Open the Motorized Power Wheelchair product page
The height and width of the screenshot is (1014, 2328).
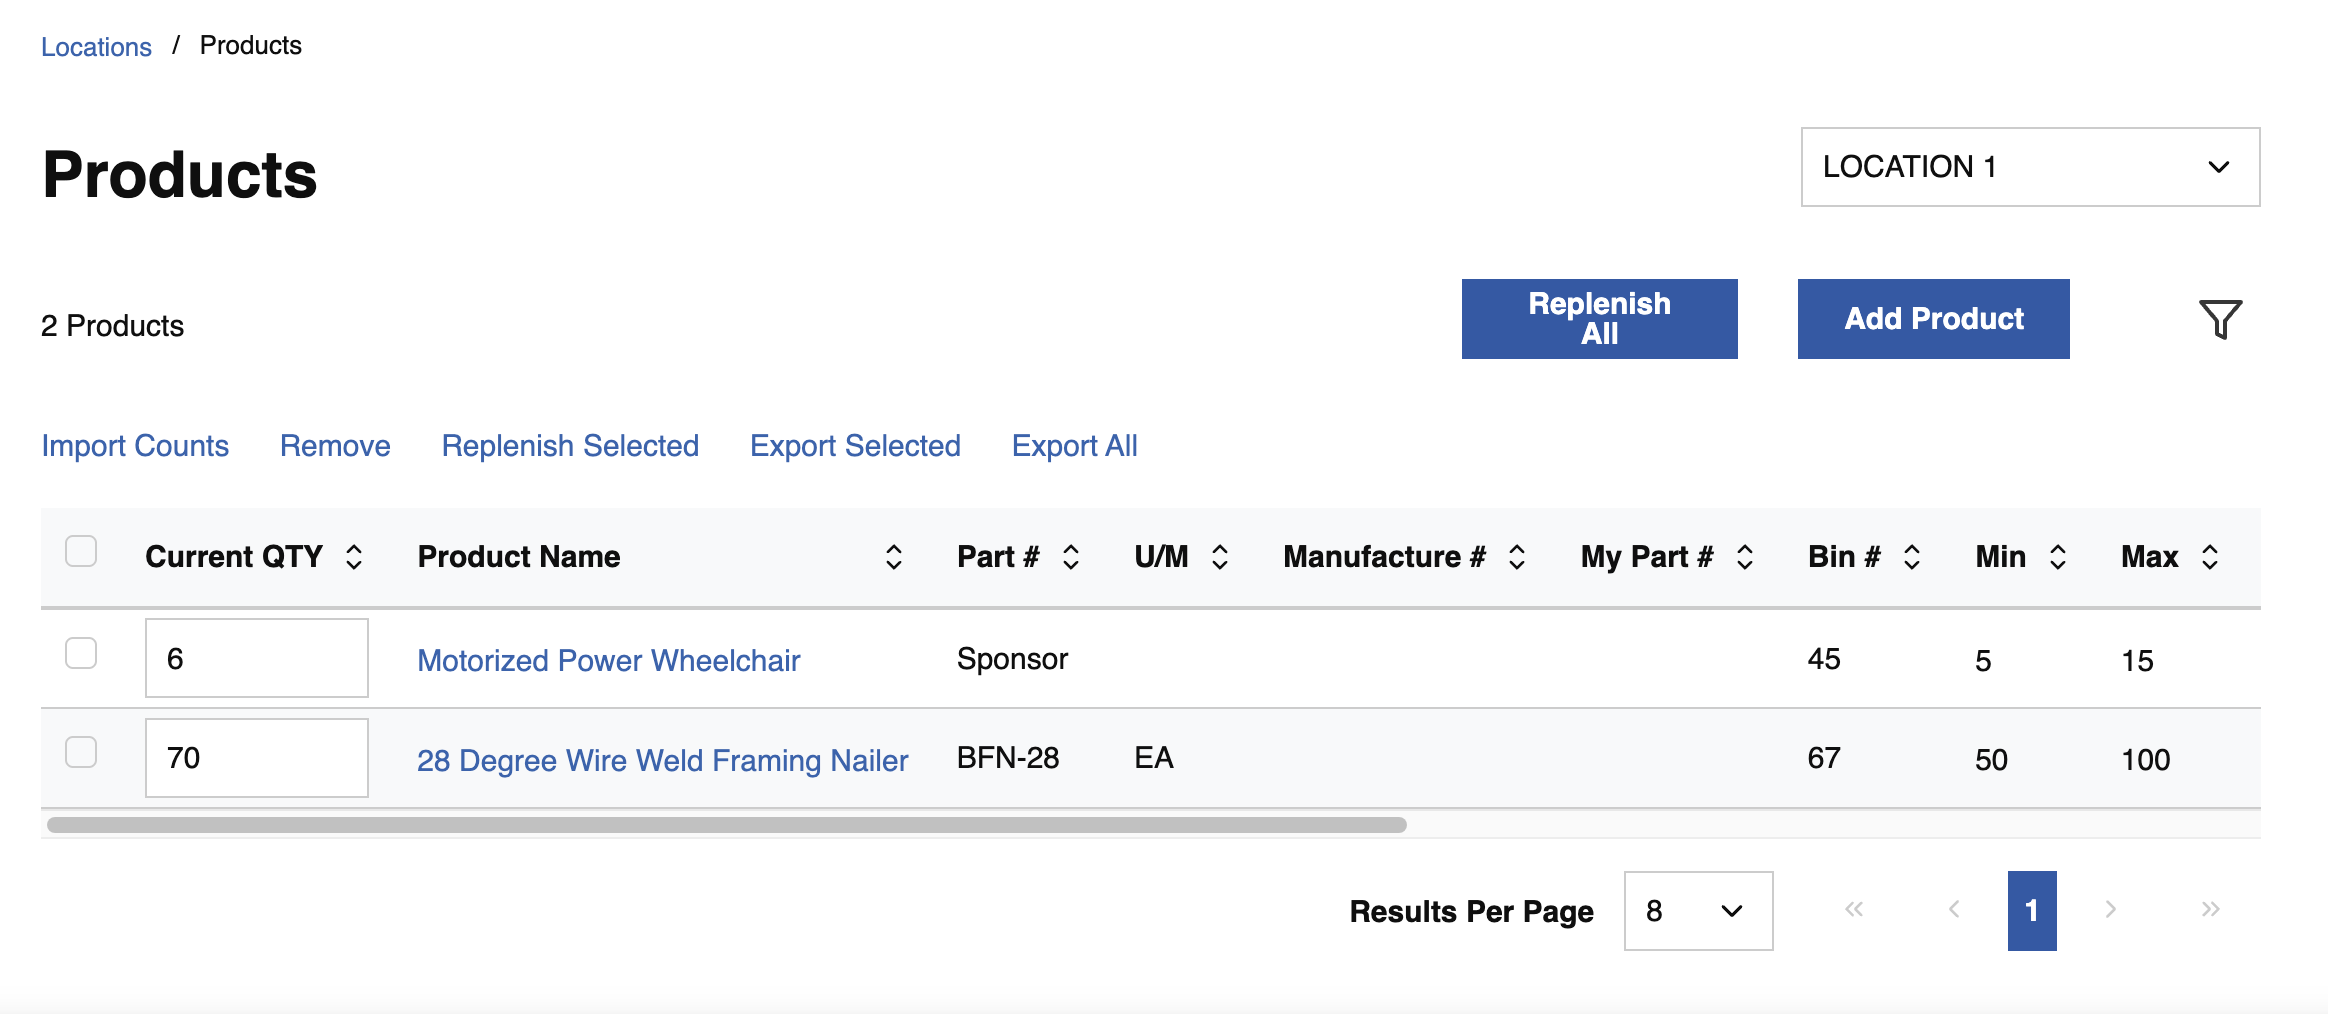608,660
